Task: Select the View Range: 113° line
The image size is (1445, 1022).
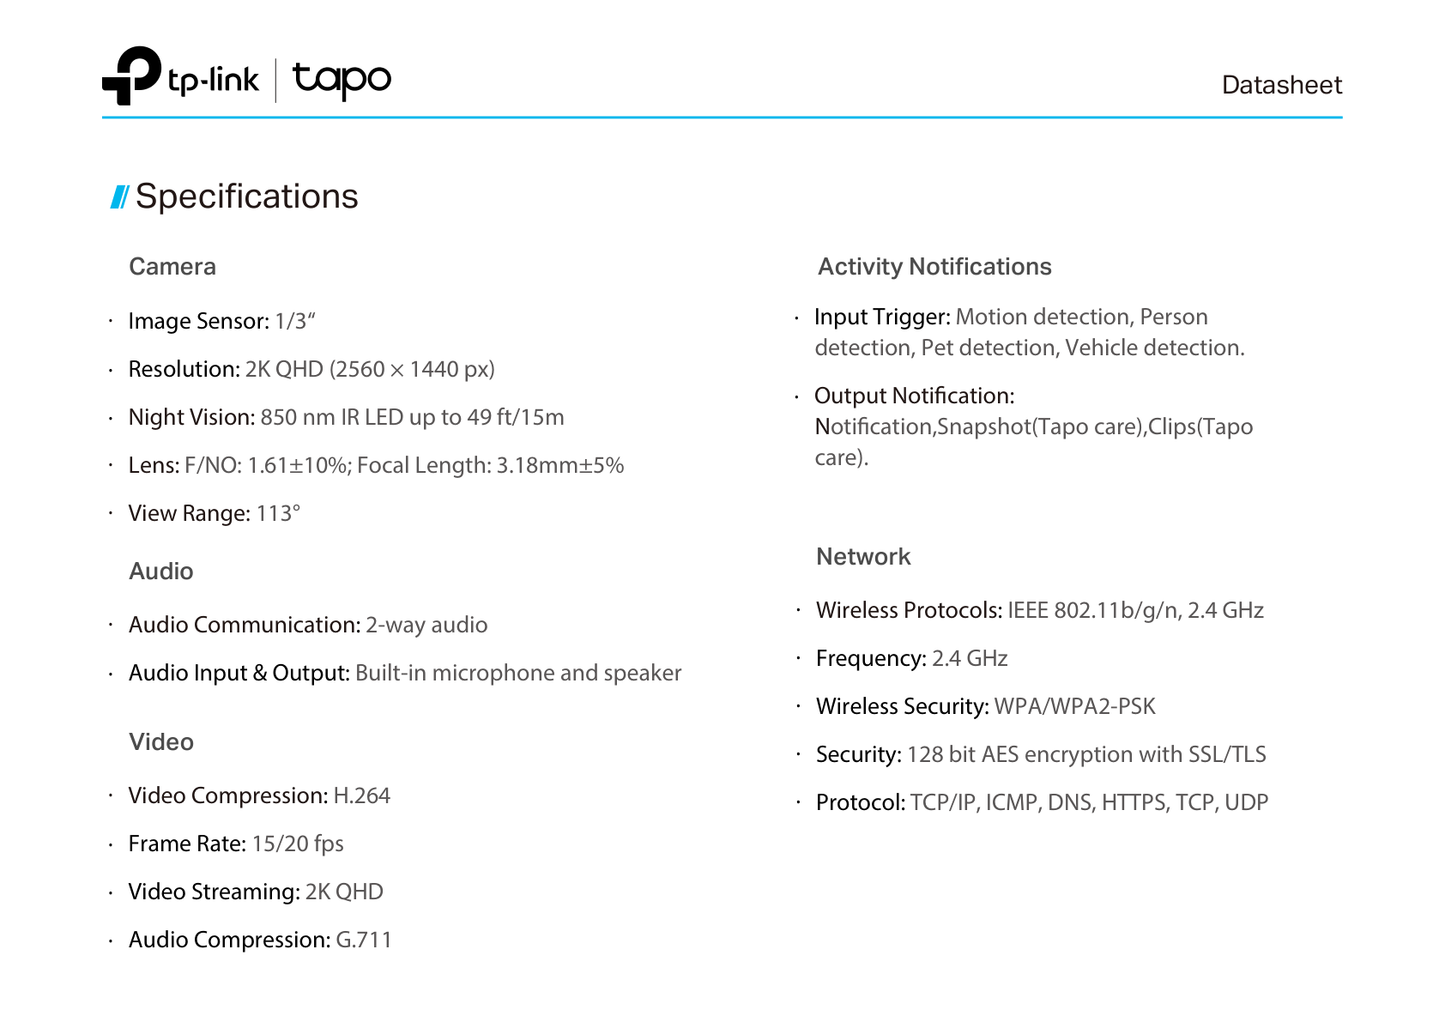Action: click(x=214, y=513)
